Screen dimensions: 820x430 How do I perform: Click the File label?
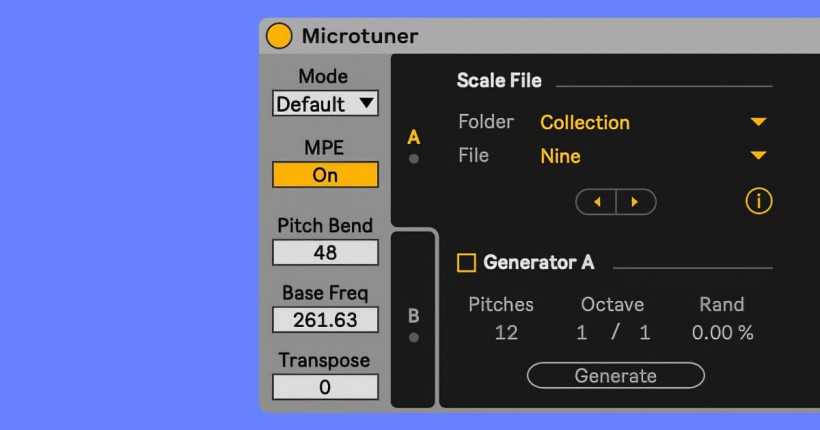(473, 155)
